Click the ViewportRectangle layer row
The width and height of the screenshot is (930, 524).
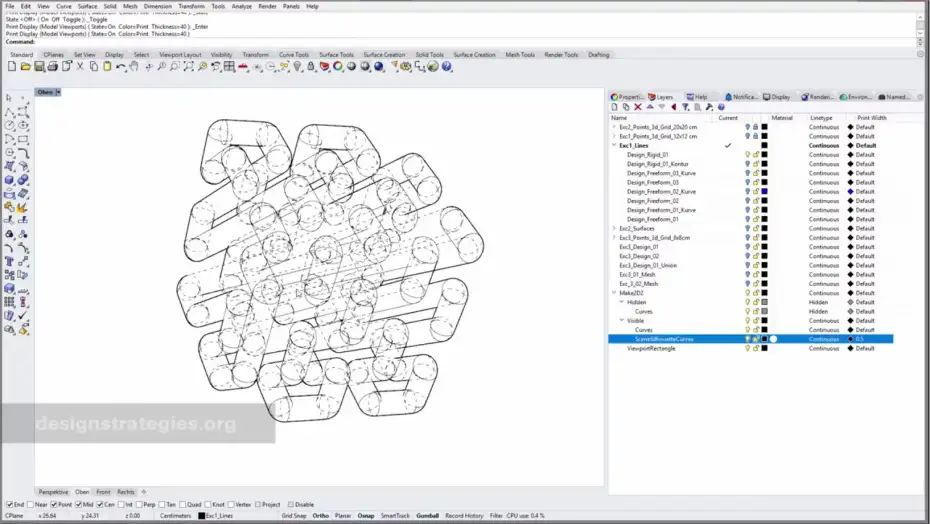click(x=751, y=348)
